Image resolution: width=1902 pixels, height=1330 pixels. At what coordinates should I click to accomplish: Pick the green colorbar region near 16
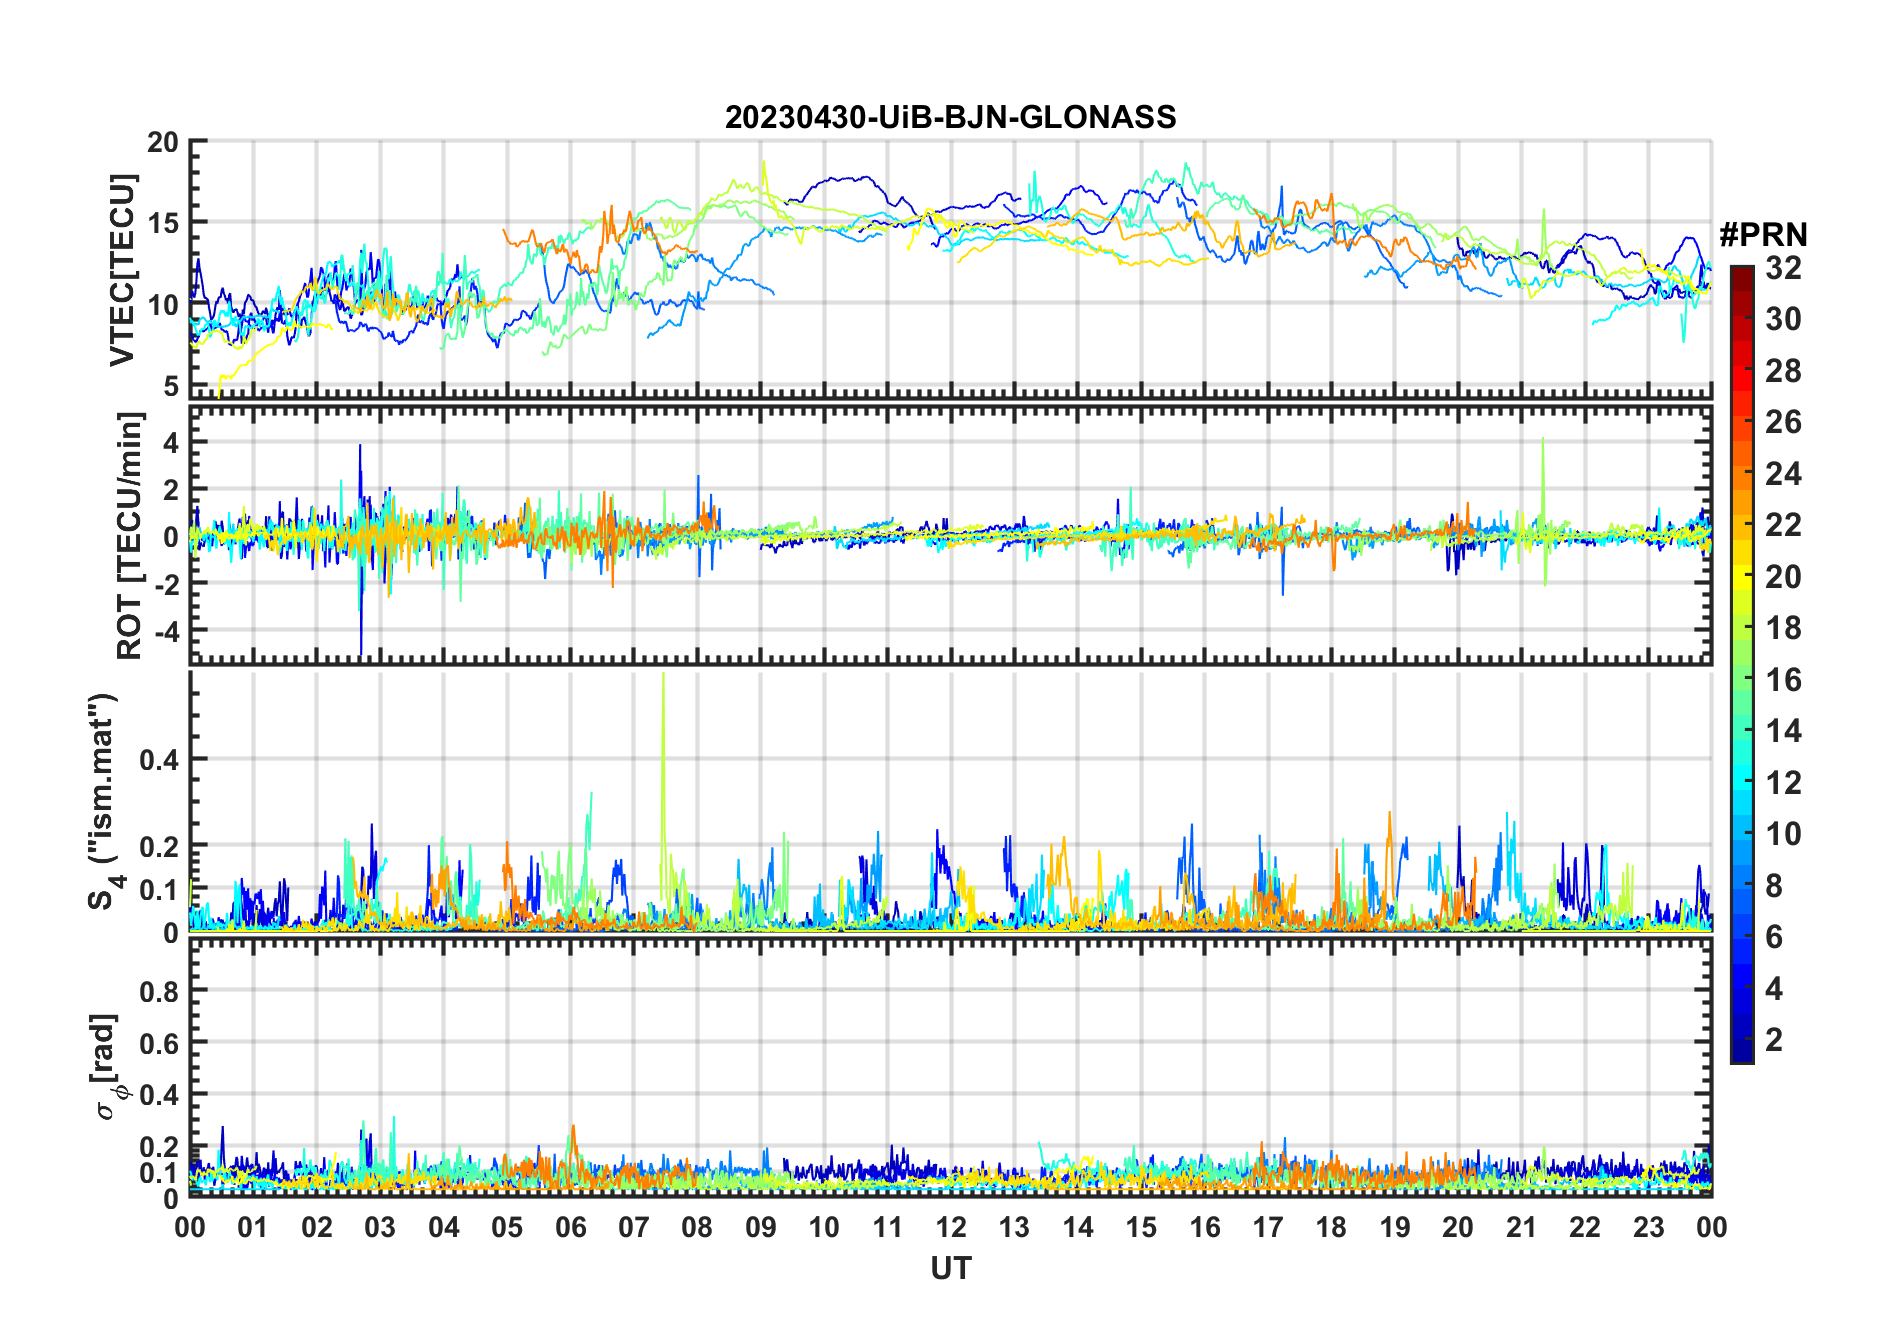pos(1741,680)
